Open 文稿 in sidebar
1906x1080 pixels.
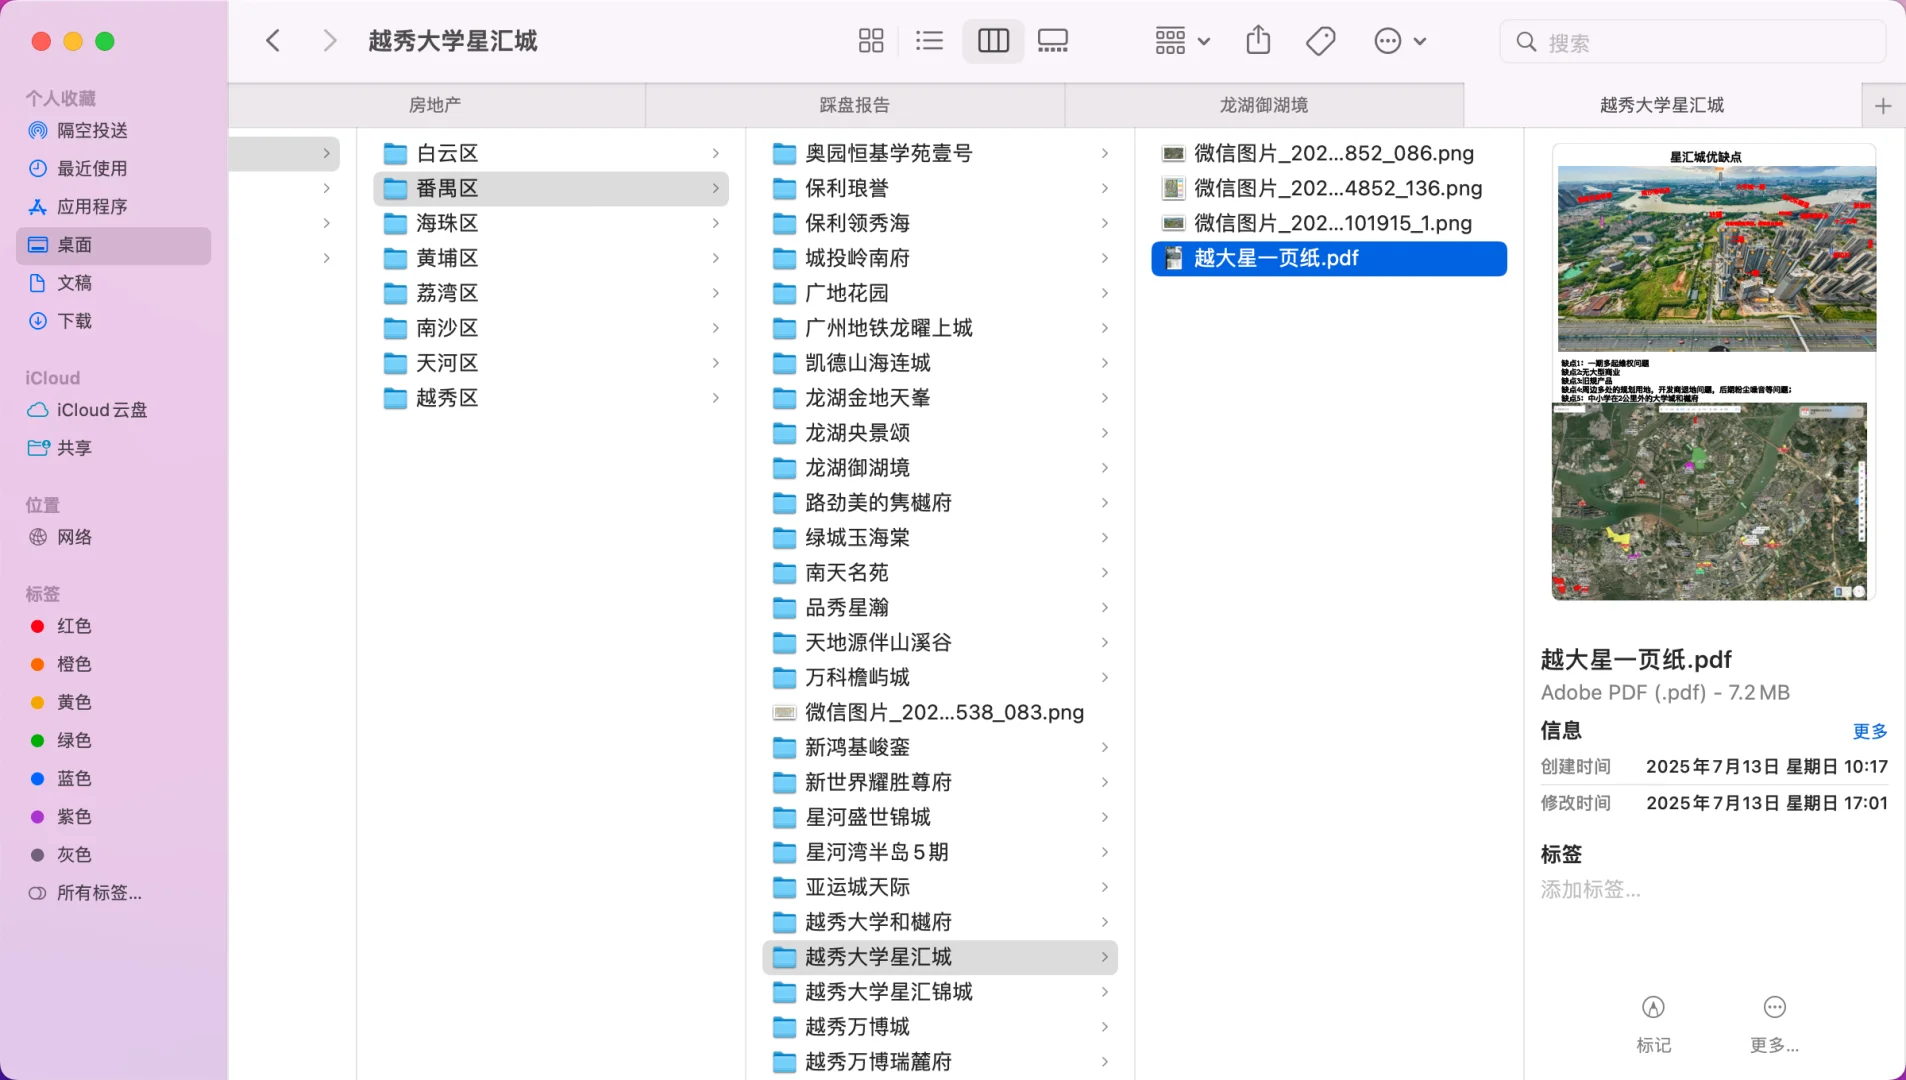113,283
